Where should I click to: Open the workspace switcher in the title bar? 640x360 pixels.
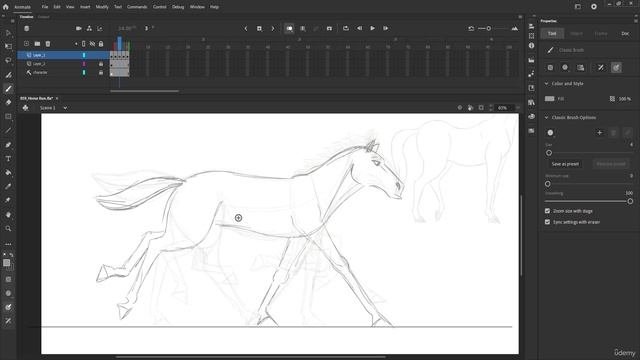(578, 7)
